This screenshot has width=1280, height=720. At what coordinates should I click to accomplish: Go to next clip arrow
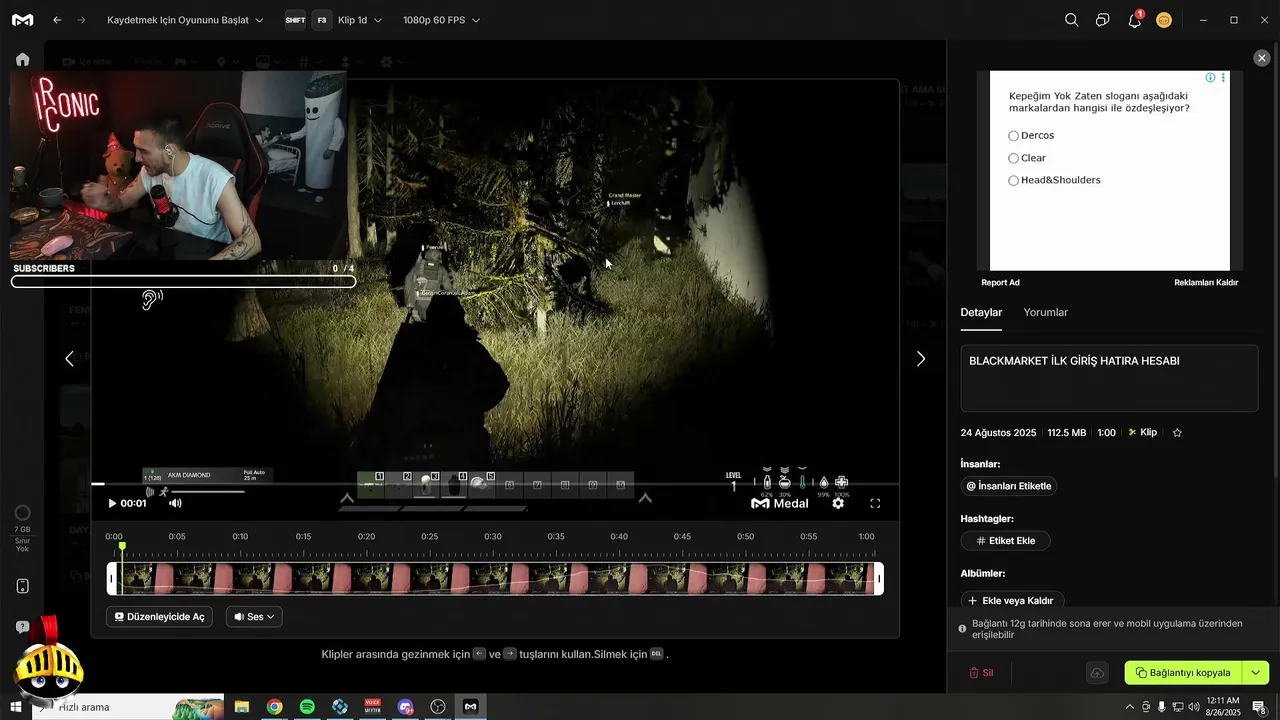[921, 359]
